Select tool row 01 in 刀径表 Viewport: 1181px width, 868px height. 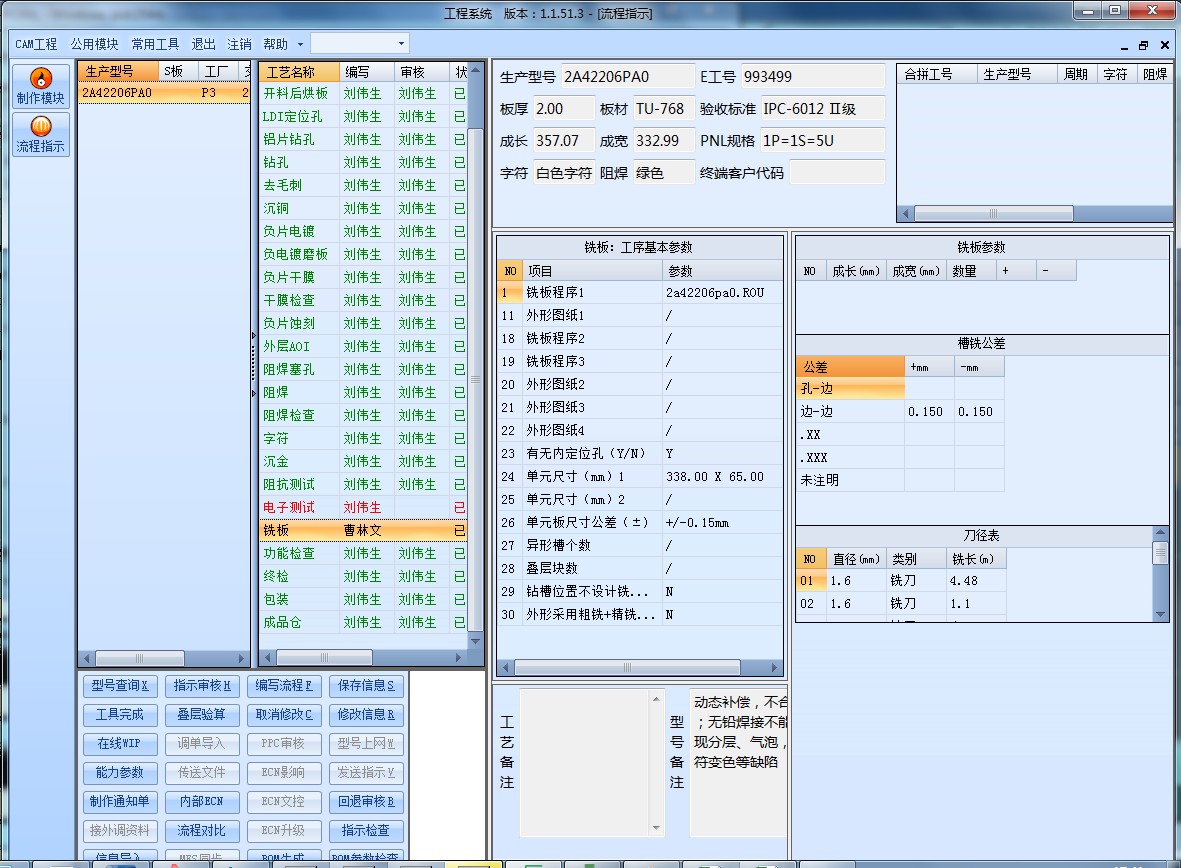900,581
